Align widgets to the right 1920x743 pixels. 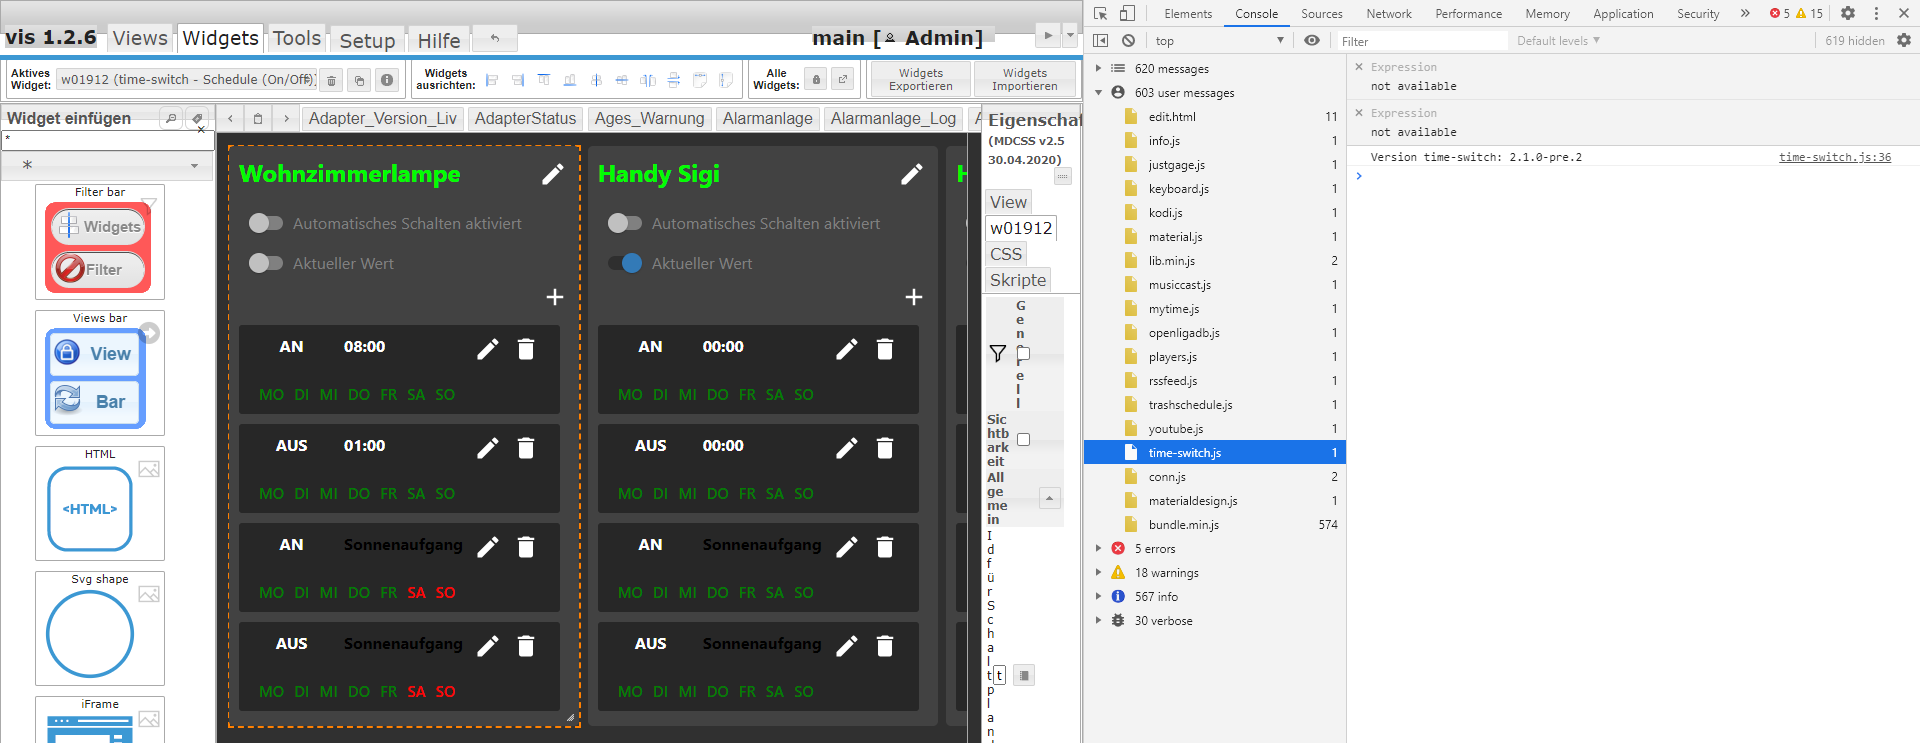(518, 80)
